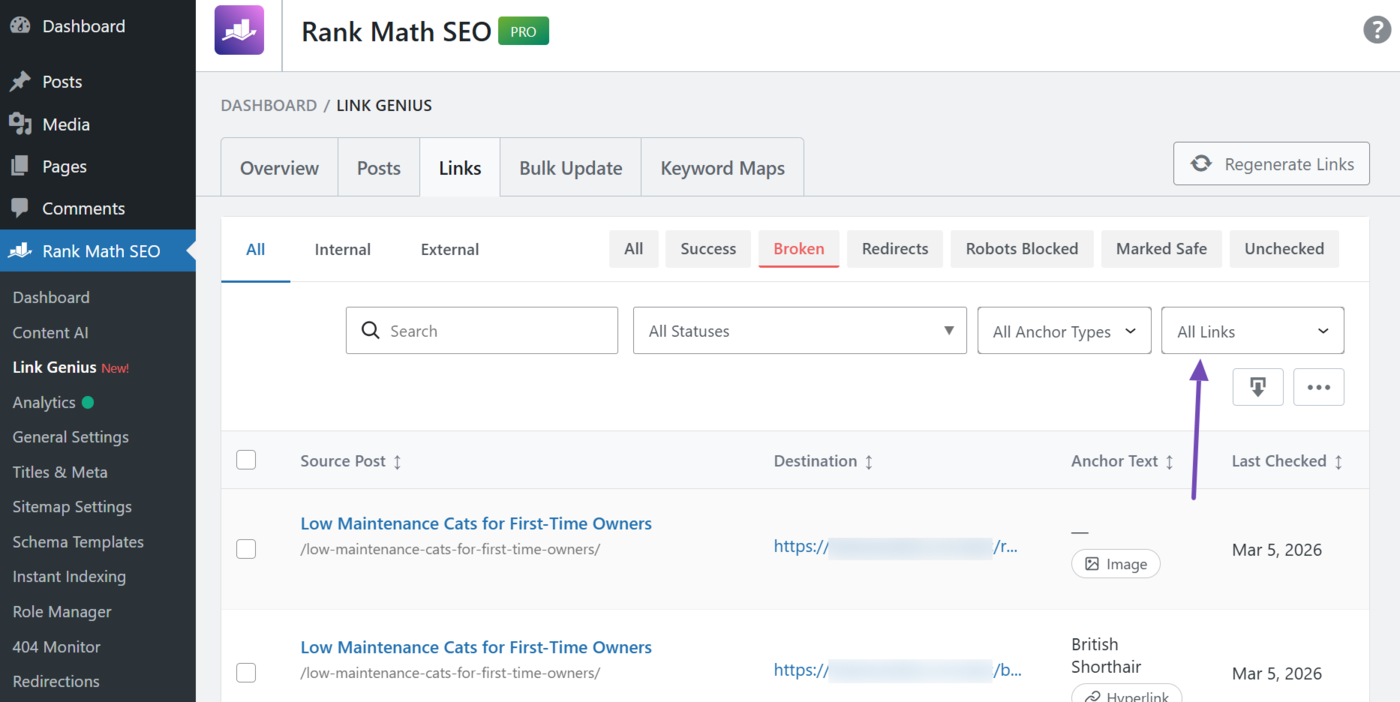
Task: Open Titles & Meta in sidebar
Action: [60, 472]
